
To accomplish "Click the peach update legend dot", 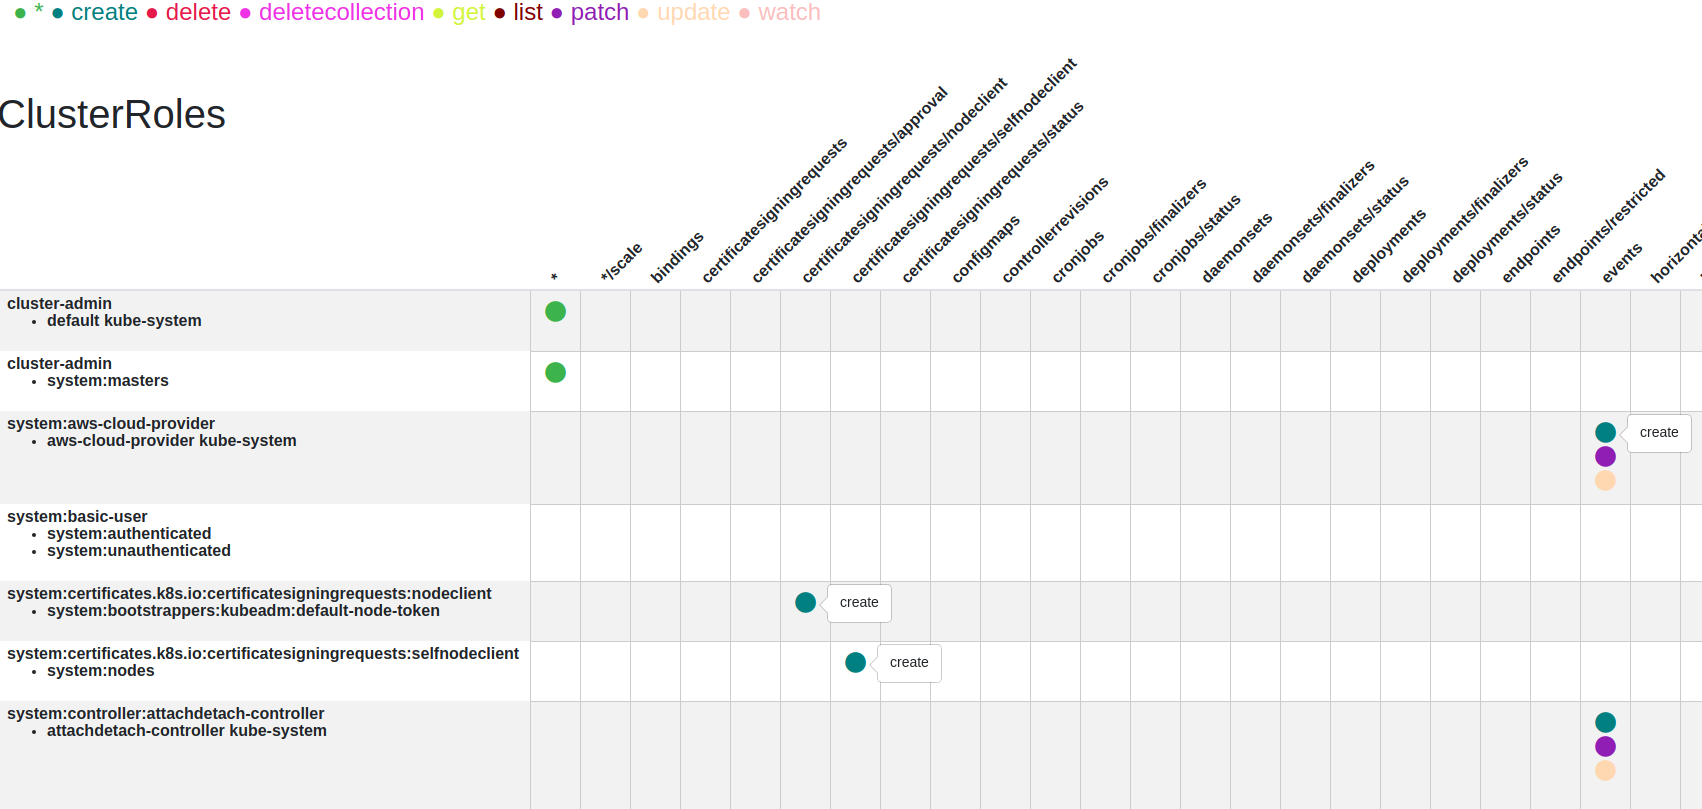I will (643, 14).
